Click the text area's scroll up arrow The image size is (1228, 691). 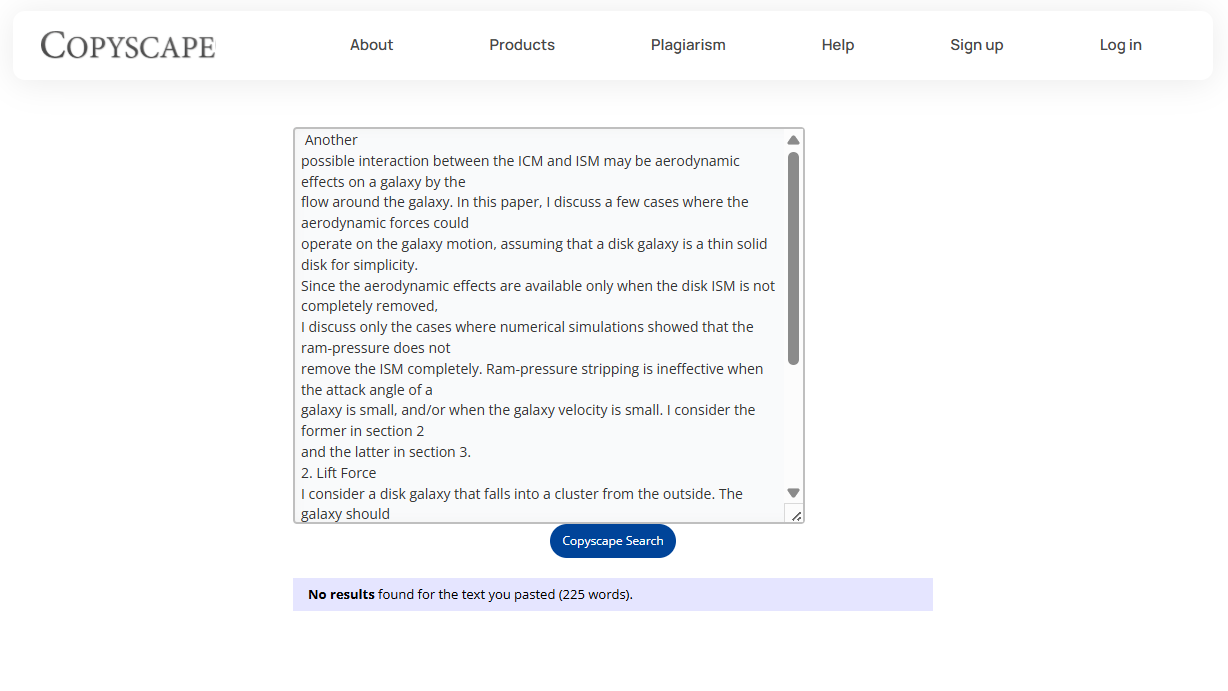point(793,140)
